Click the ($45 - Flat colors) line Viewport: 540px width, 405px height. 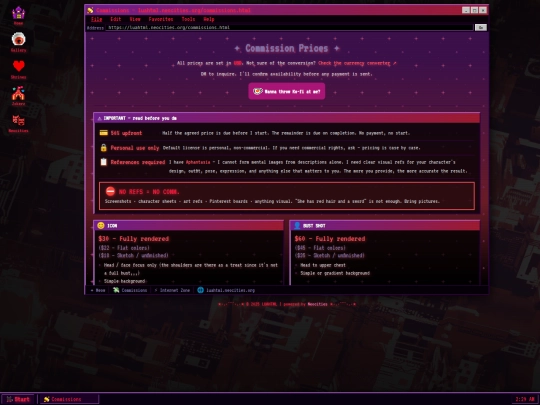coord(320,248)
